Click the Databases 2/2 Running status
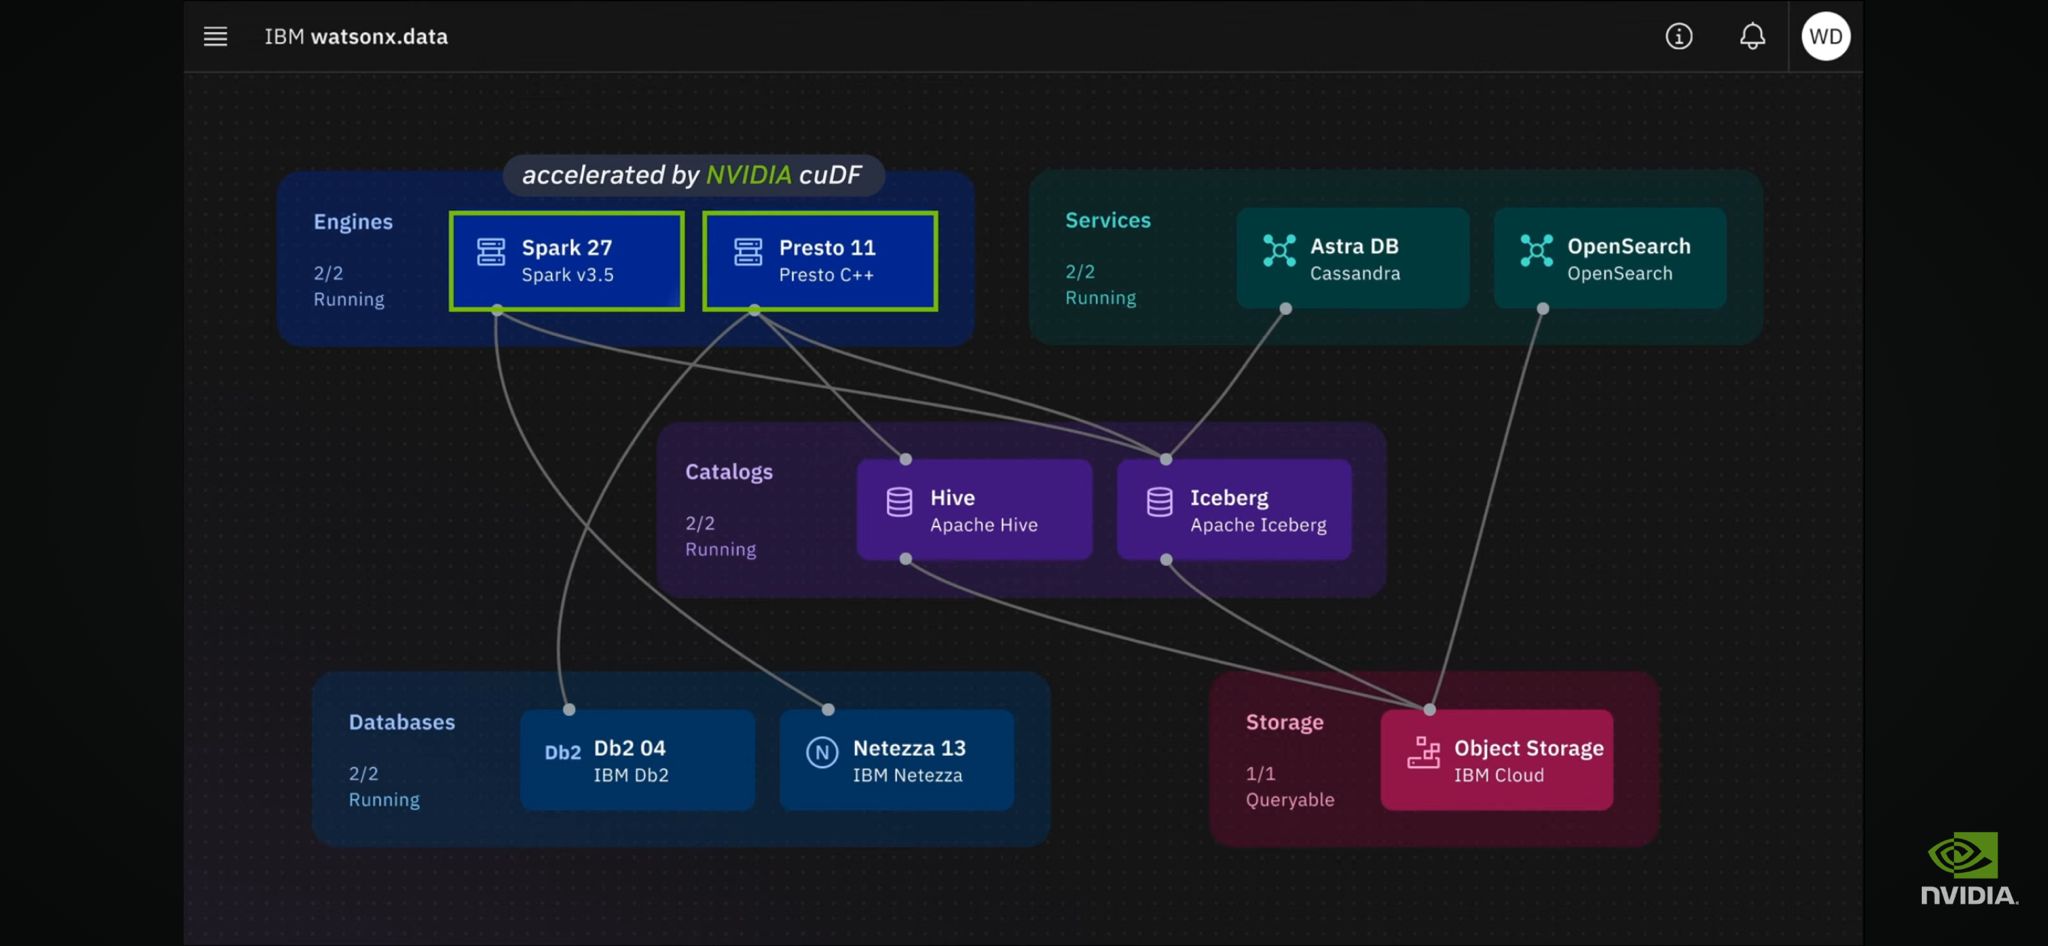 pos(384,786)
